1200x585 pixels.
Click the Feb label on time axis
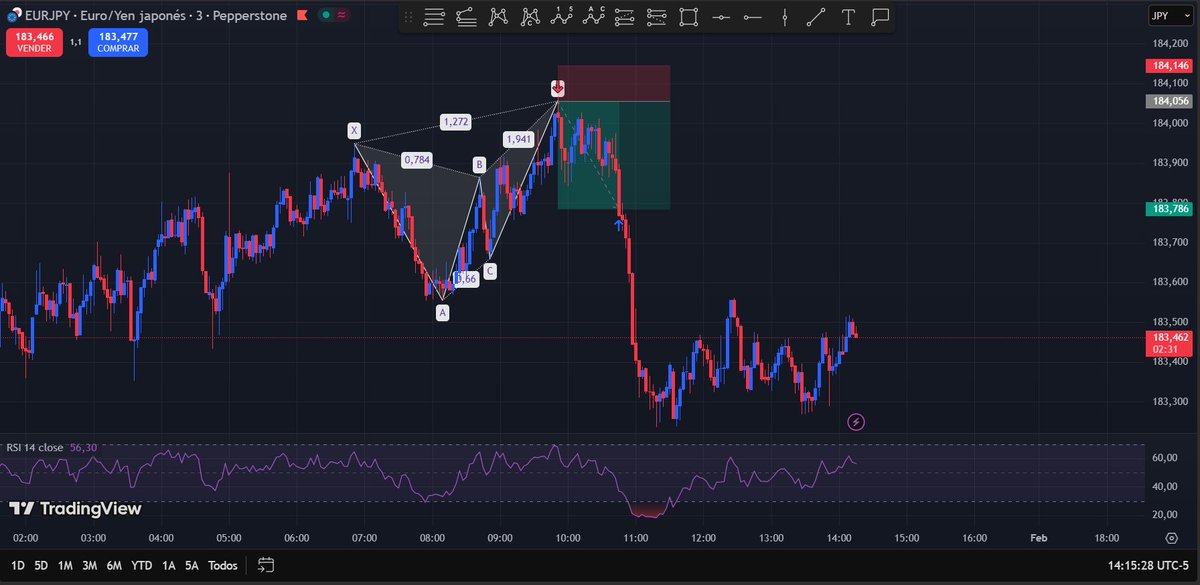click(x=1039, y=537)
